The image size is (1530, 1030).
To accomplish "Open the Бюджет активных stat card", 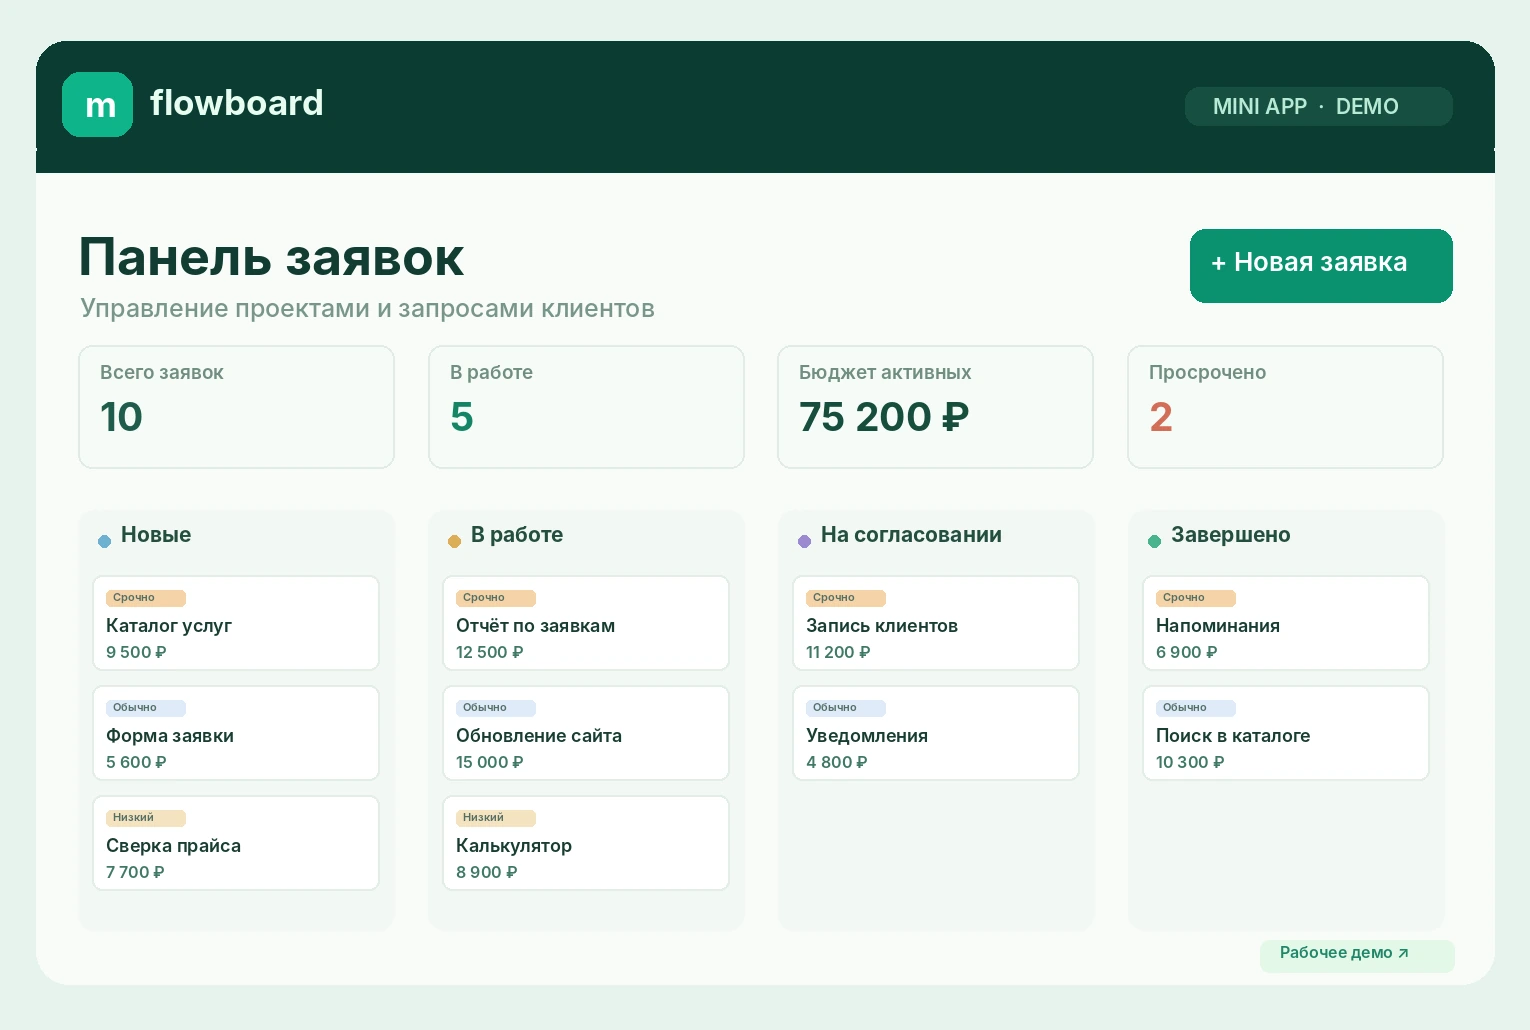I will coord(935,407).
